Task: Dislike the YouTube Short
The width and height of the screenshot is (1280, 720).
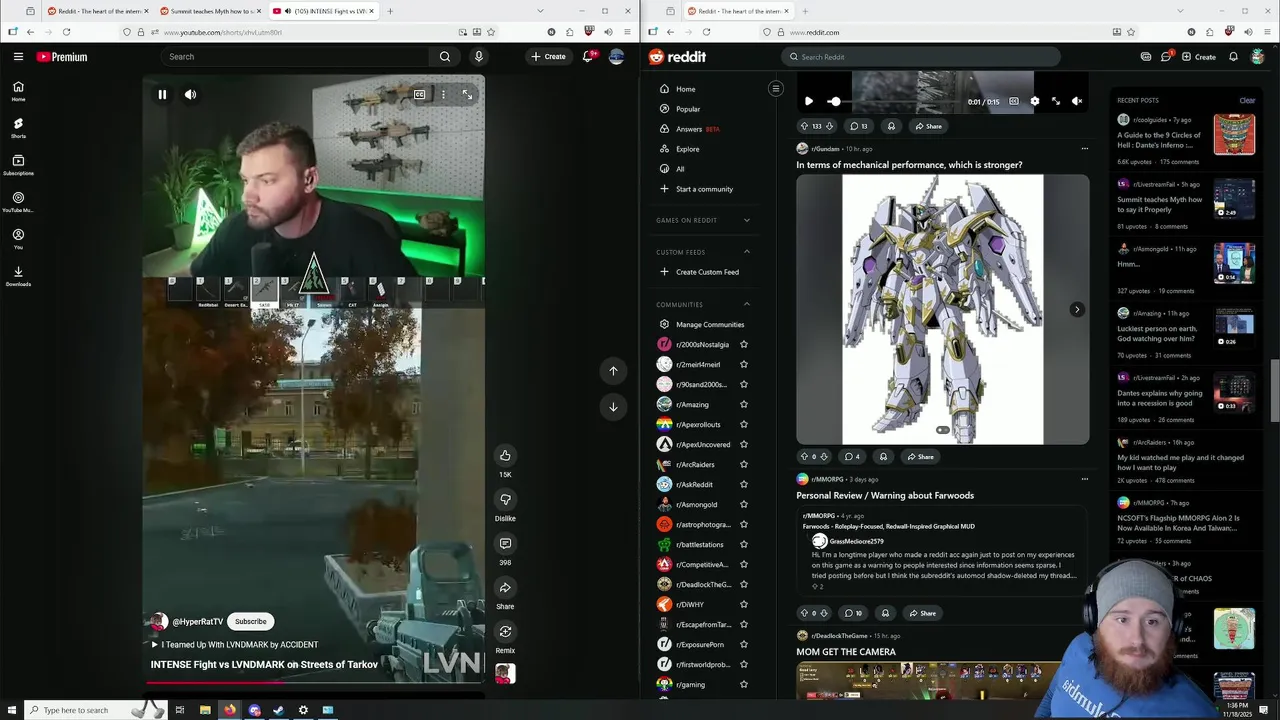Action: (505, 499)
